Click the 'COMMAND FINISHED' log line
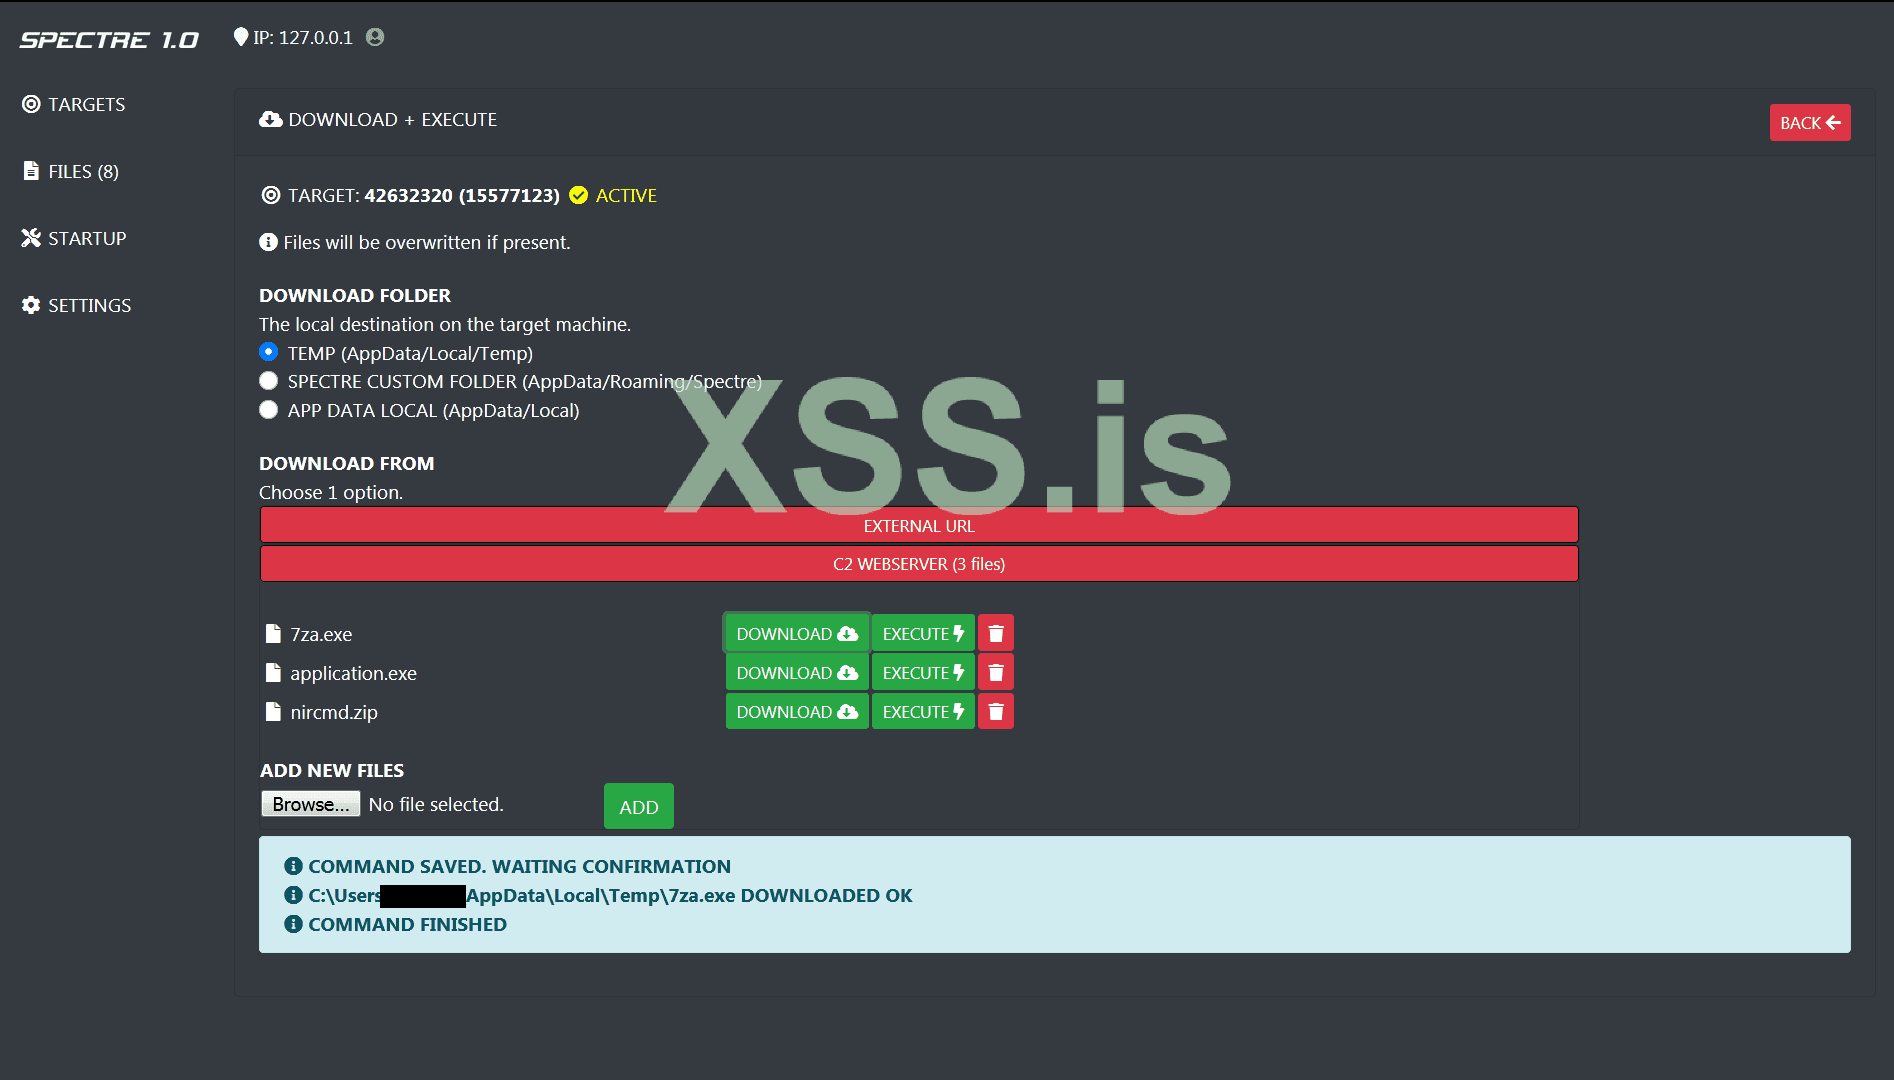The width and height of the screenshot is (1894, 1080). pyautogui.click(x=407, y=924)
